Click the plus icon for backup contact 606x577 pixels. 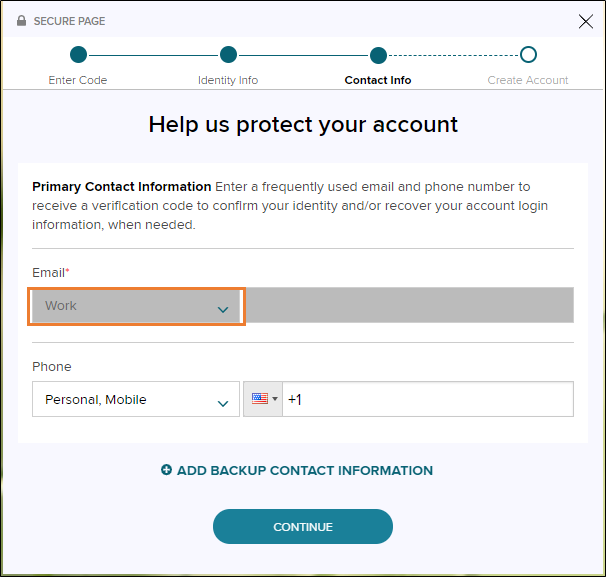167,470
